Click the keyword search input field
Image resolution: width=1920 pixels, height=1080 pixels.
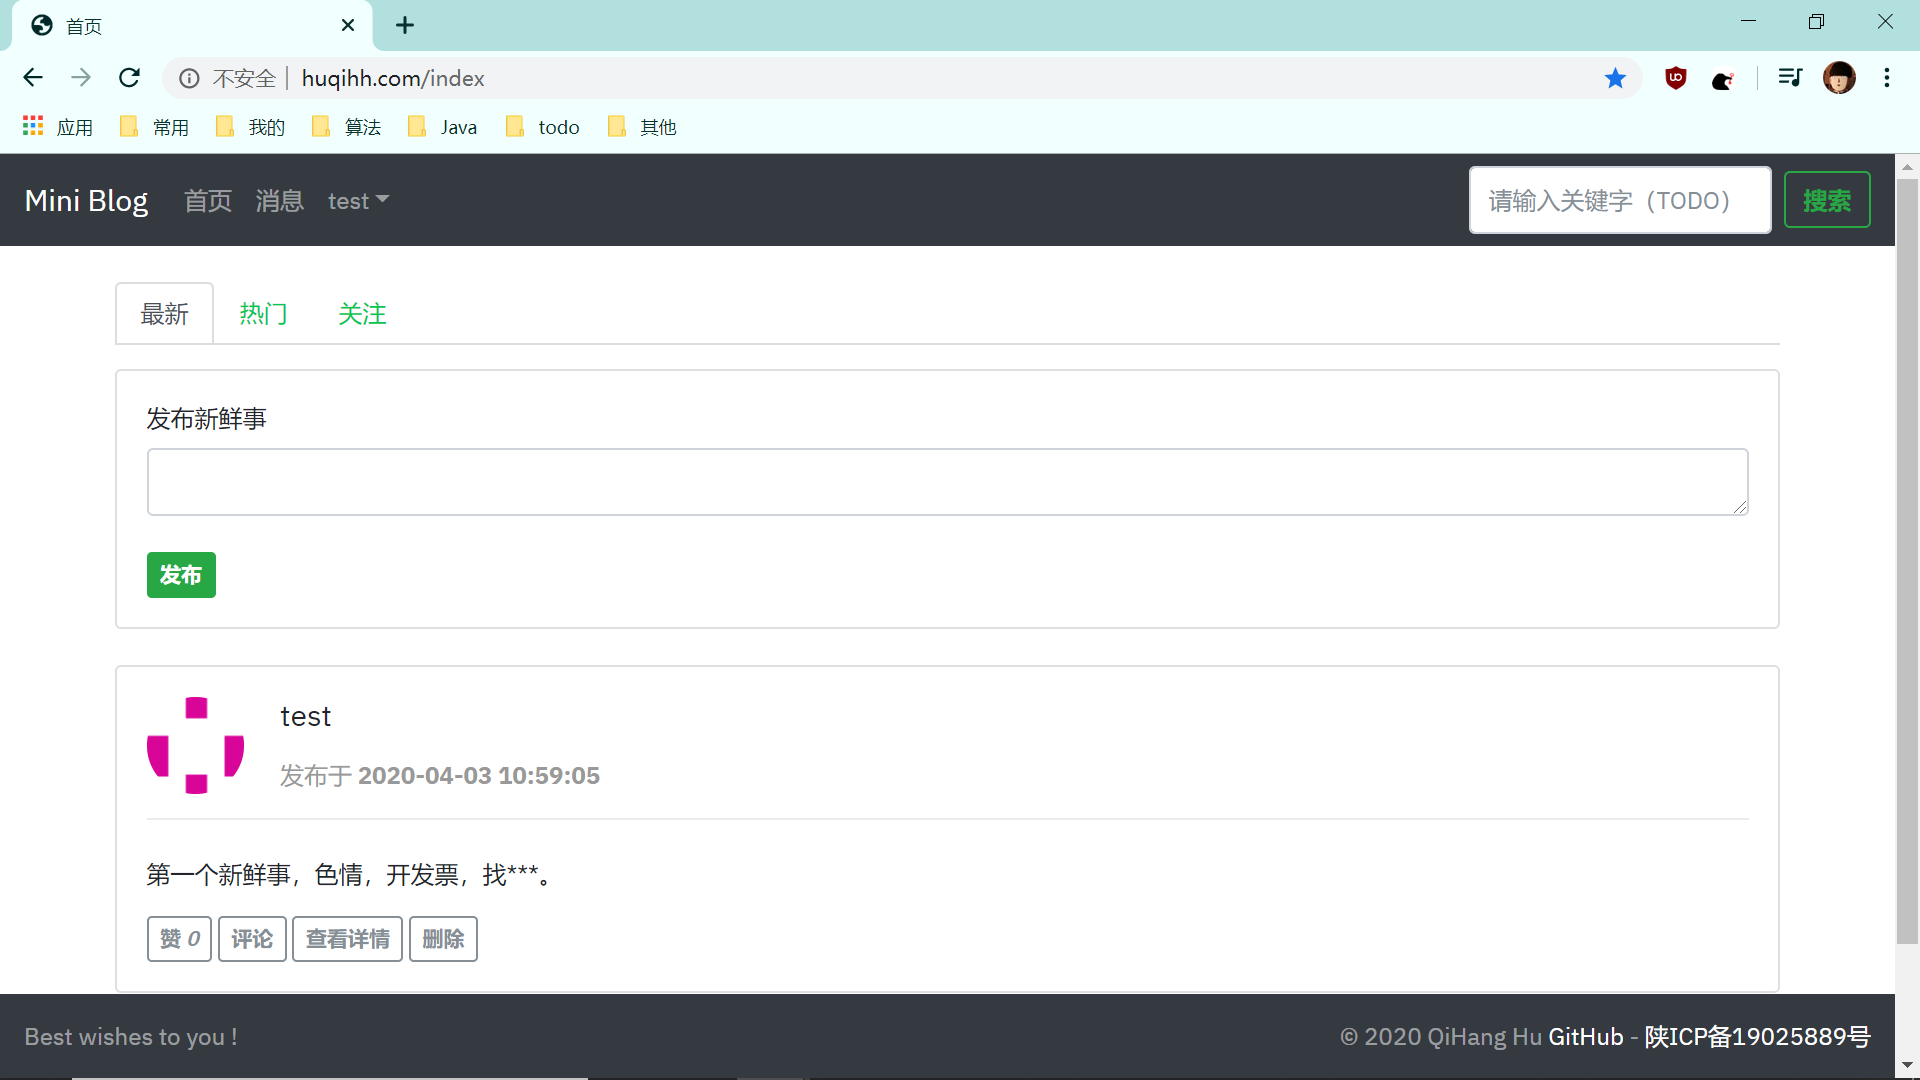[1619, 201]
